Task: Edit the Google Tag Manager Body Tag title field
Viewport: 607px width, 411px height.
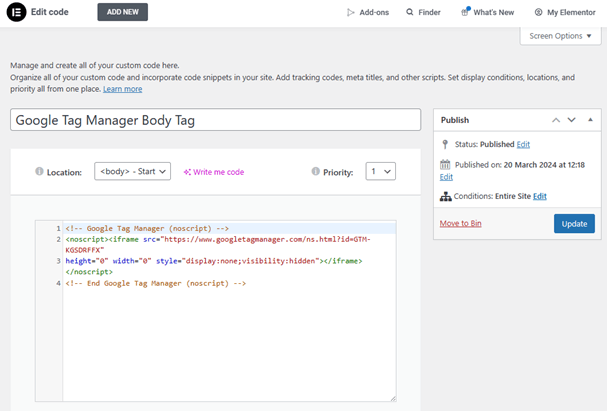Action: coord(215,120)
